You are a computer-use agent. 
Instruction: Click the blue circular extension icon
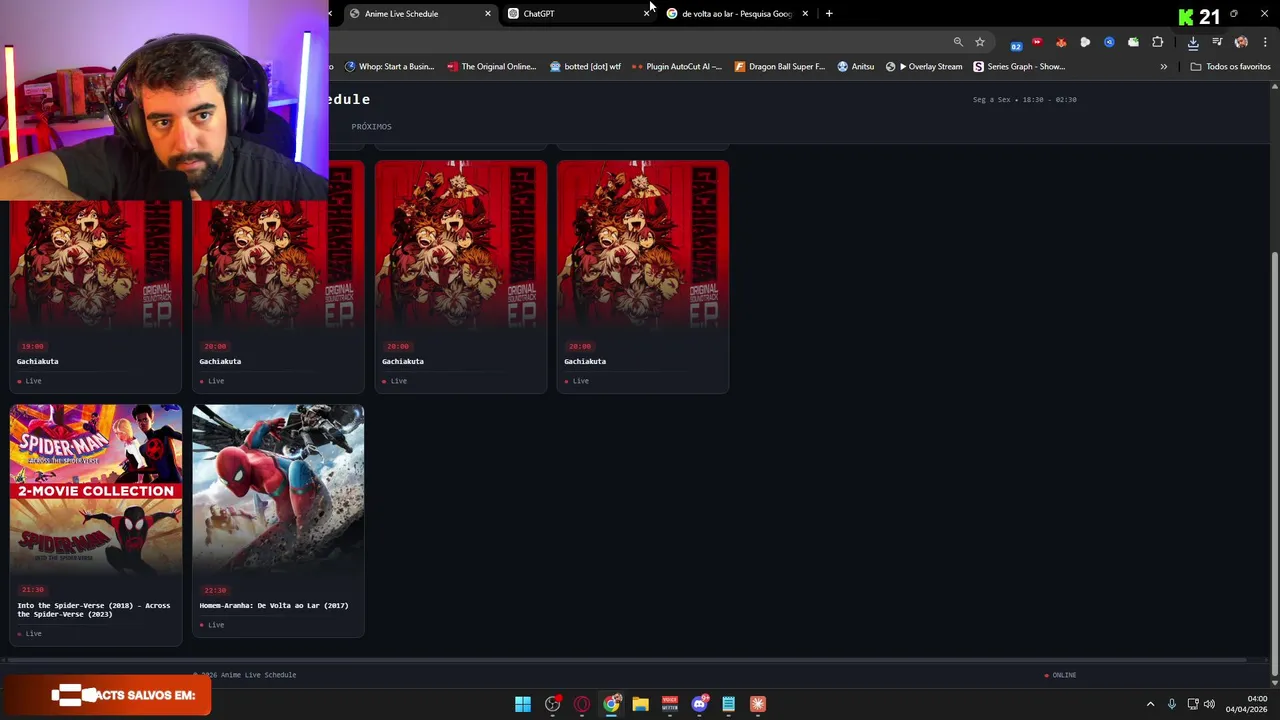click(x=1109, y=42)
